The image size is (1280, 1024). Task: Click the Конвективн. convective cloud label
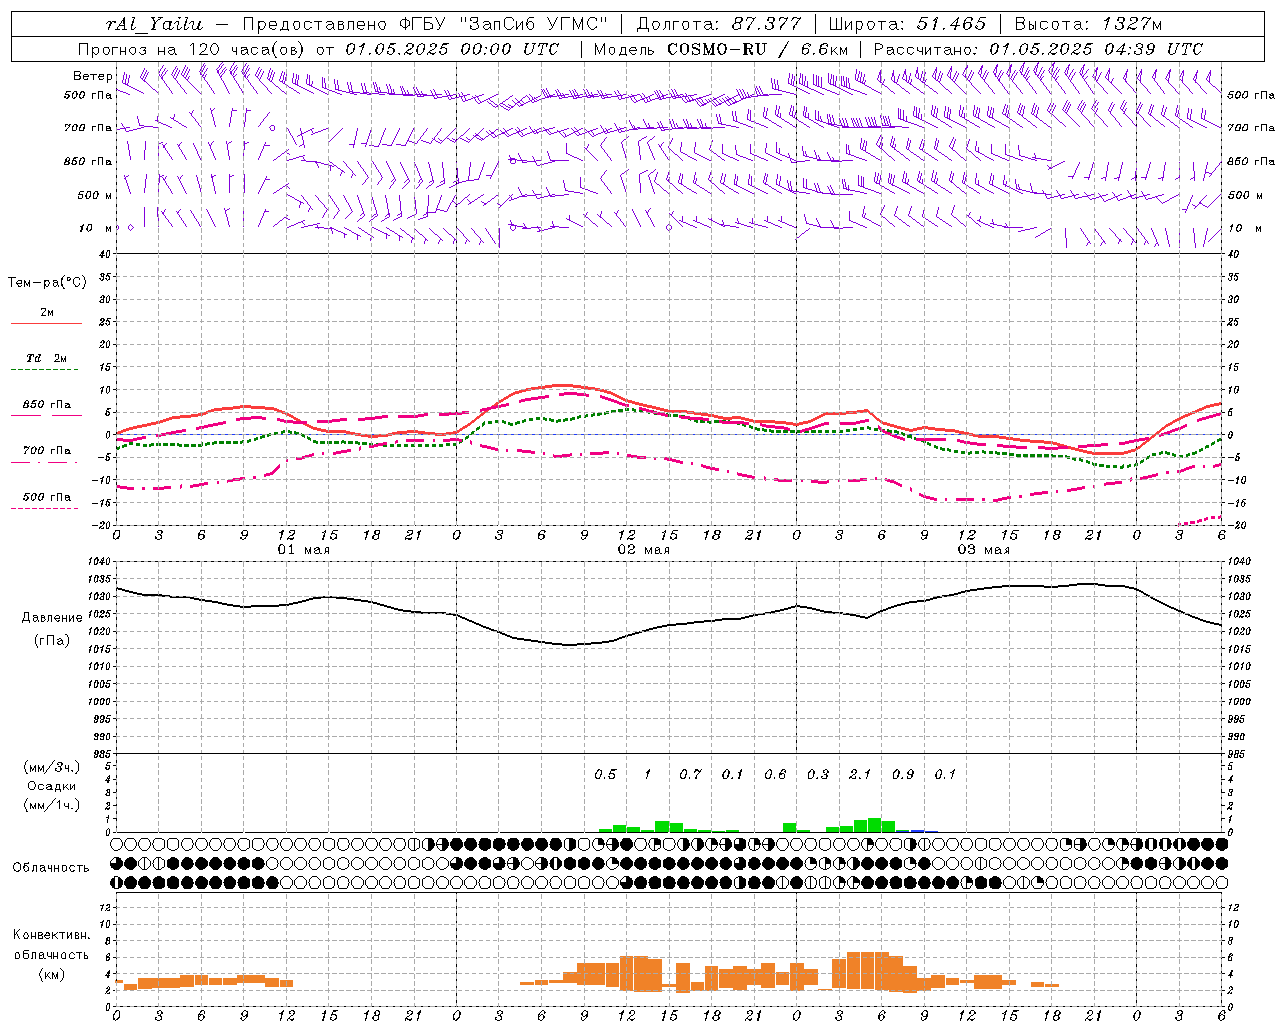click(x=52, y=935)
